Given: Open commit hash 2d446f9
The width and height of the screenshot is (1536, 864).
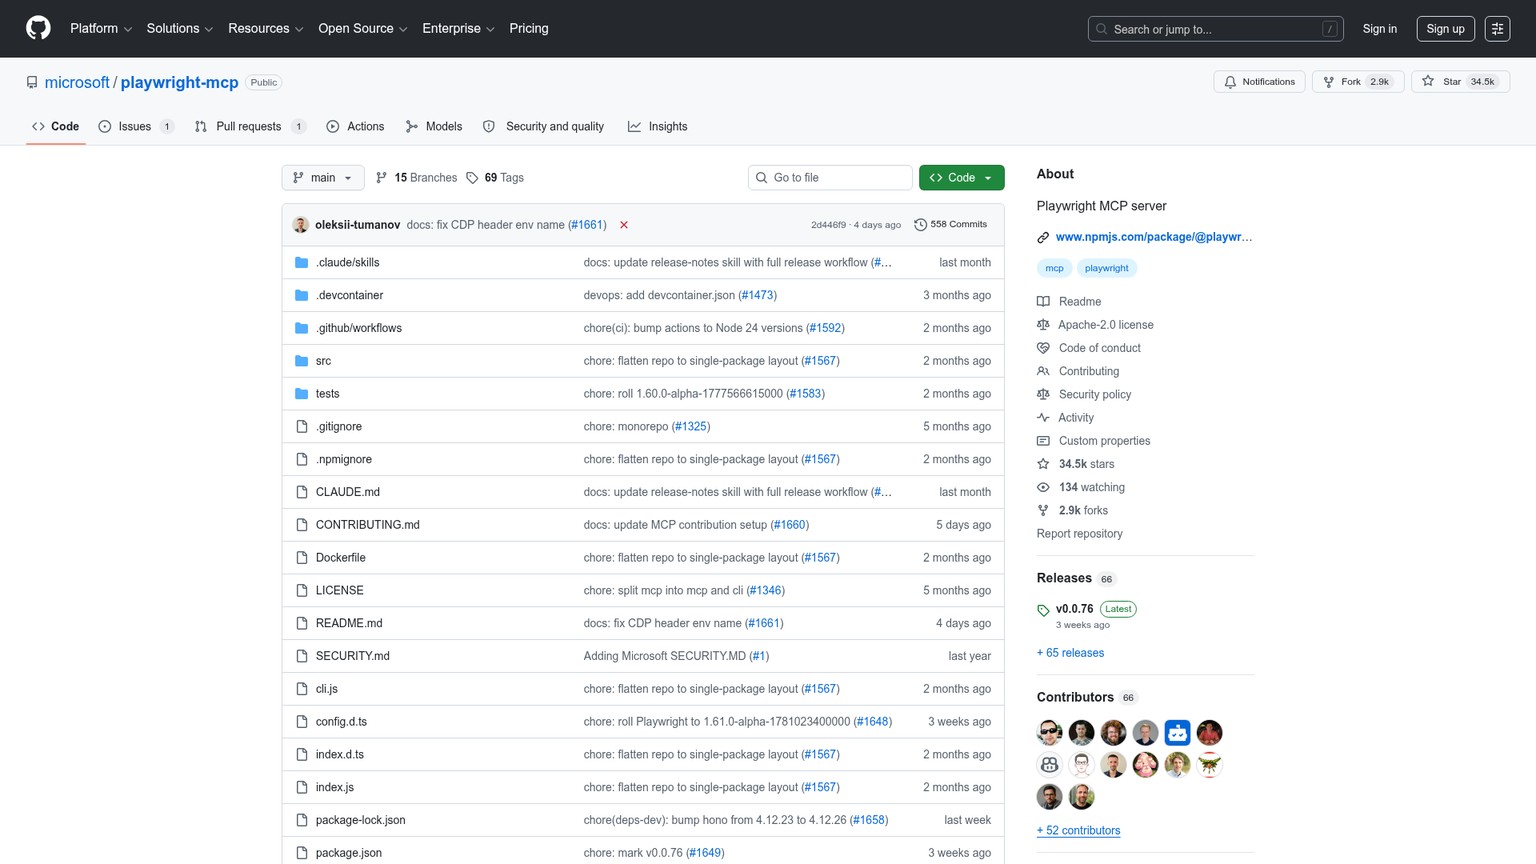Looking at the screenshot, I should pos(829,225).
